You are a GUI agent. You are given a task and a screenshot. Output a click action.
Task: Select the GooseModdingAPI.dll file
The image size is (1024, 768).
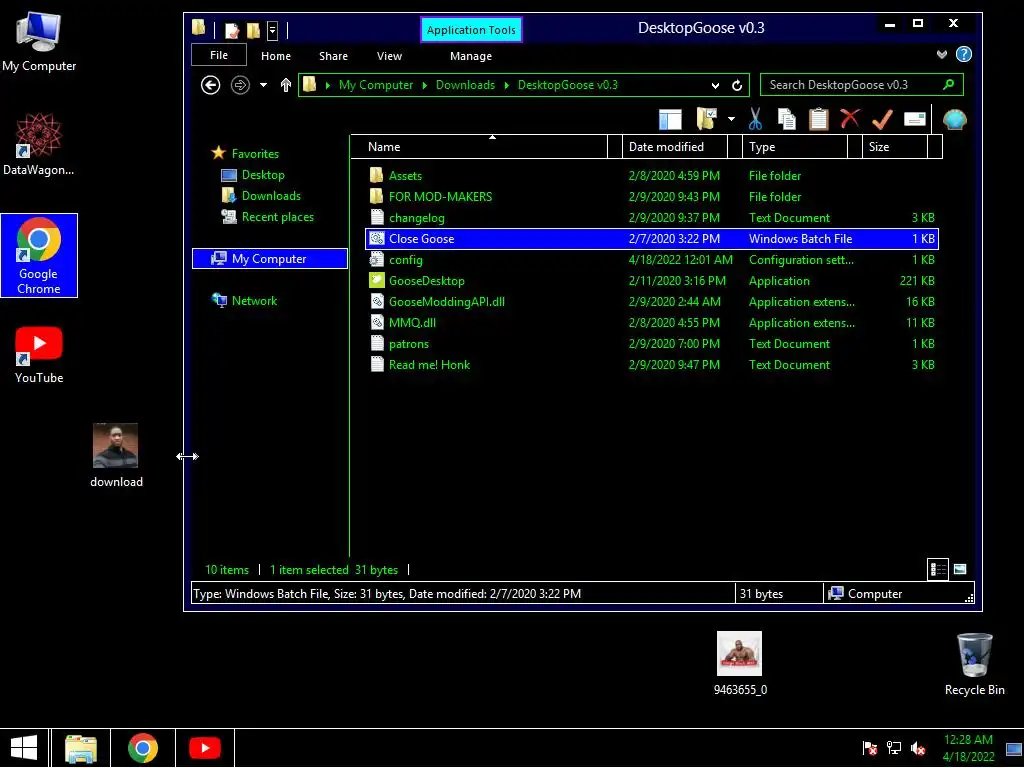pos(652,302)
